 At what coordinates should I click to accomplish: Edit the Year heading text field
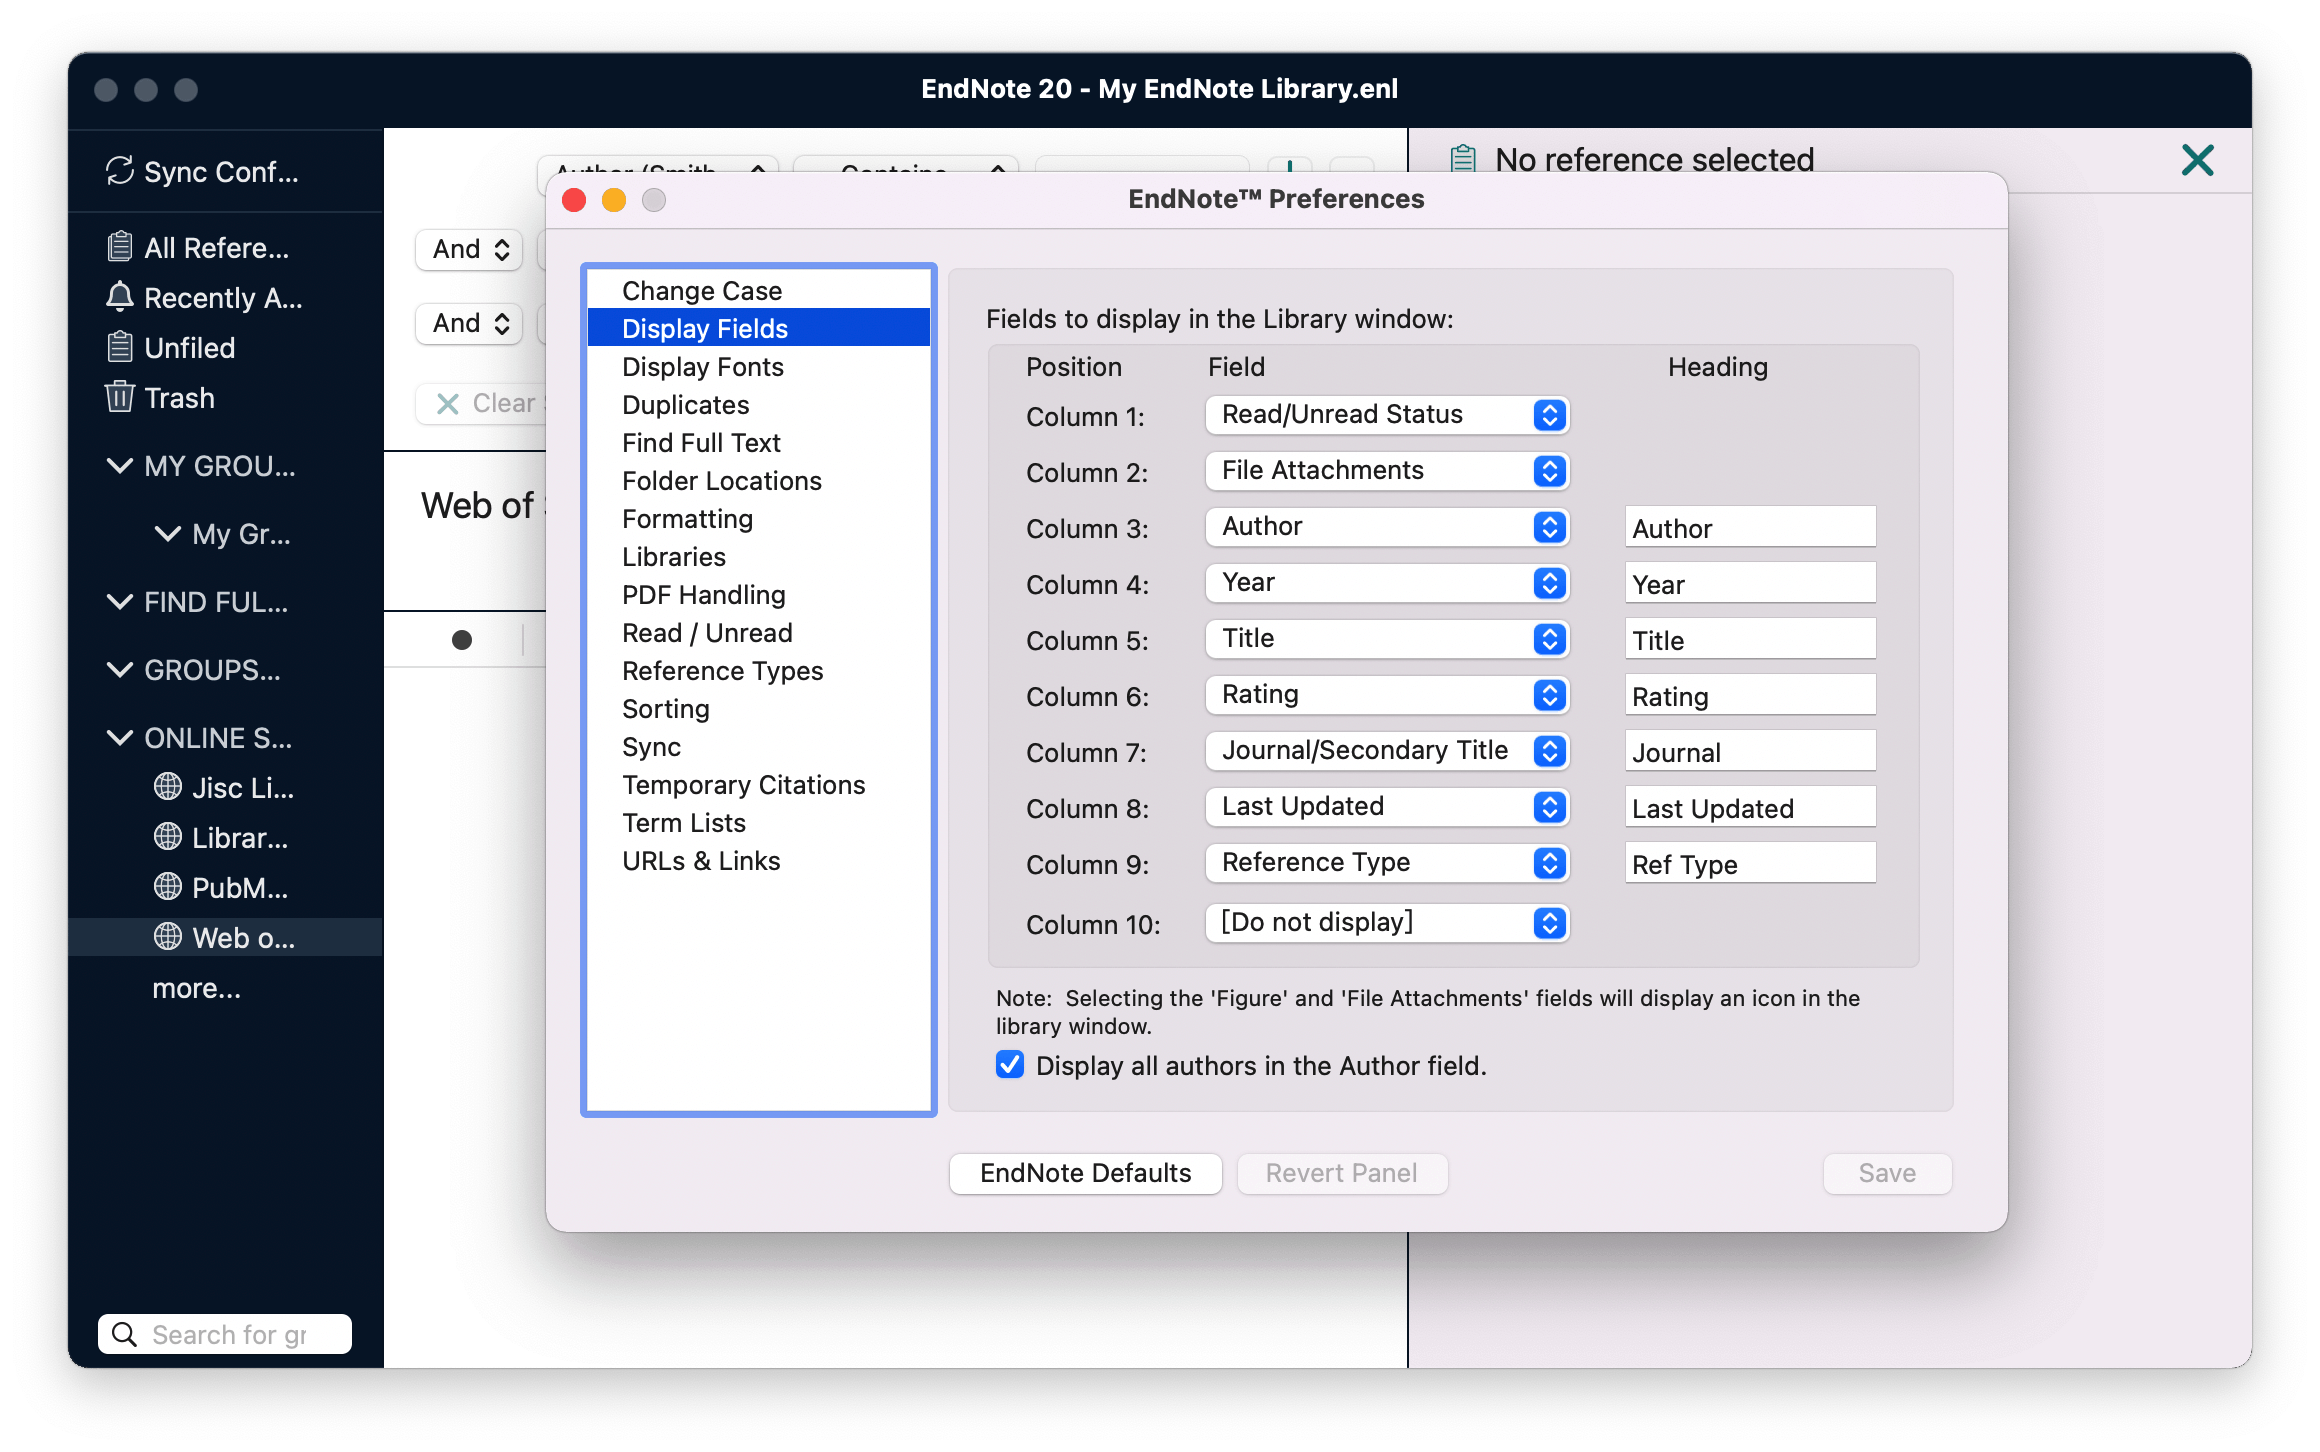pyautogui.click(x=1750, y=583)
